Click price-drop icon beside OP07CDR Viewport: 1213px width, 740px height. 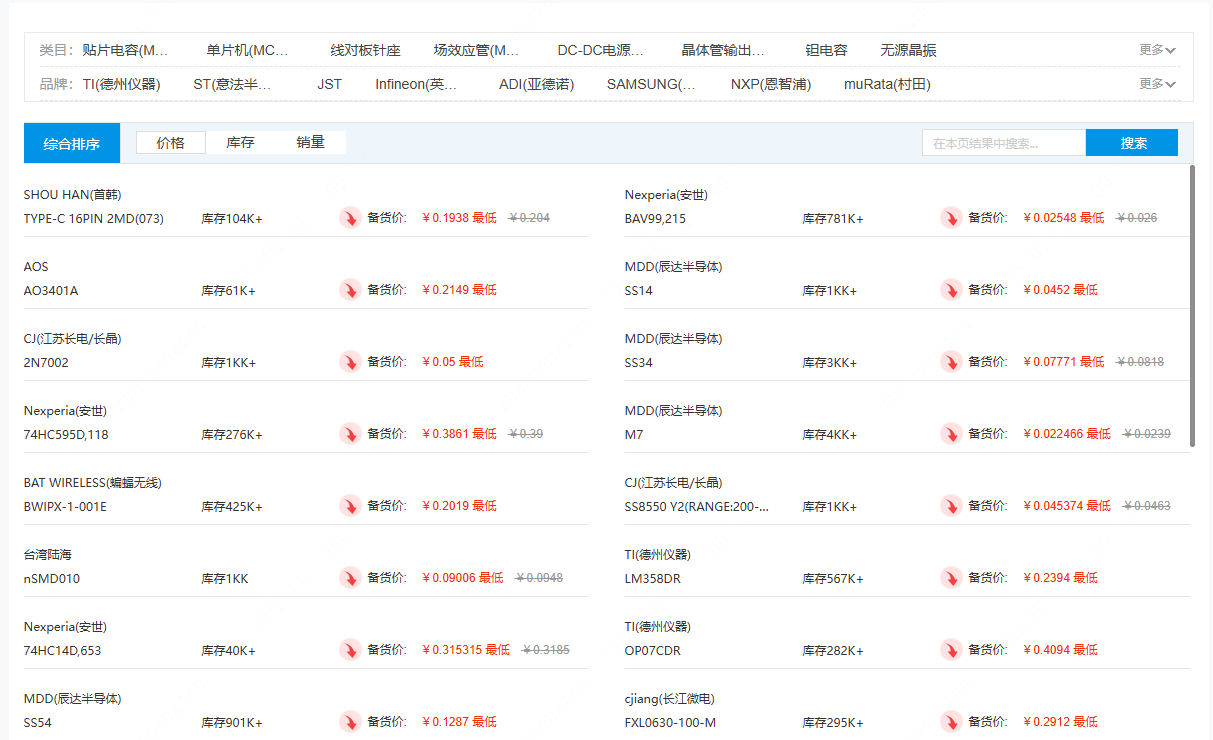click(x=951, y=650)
